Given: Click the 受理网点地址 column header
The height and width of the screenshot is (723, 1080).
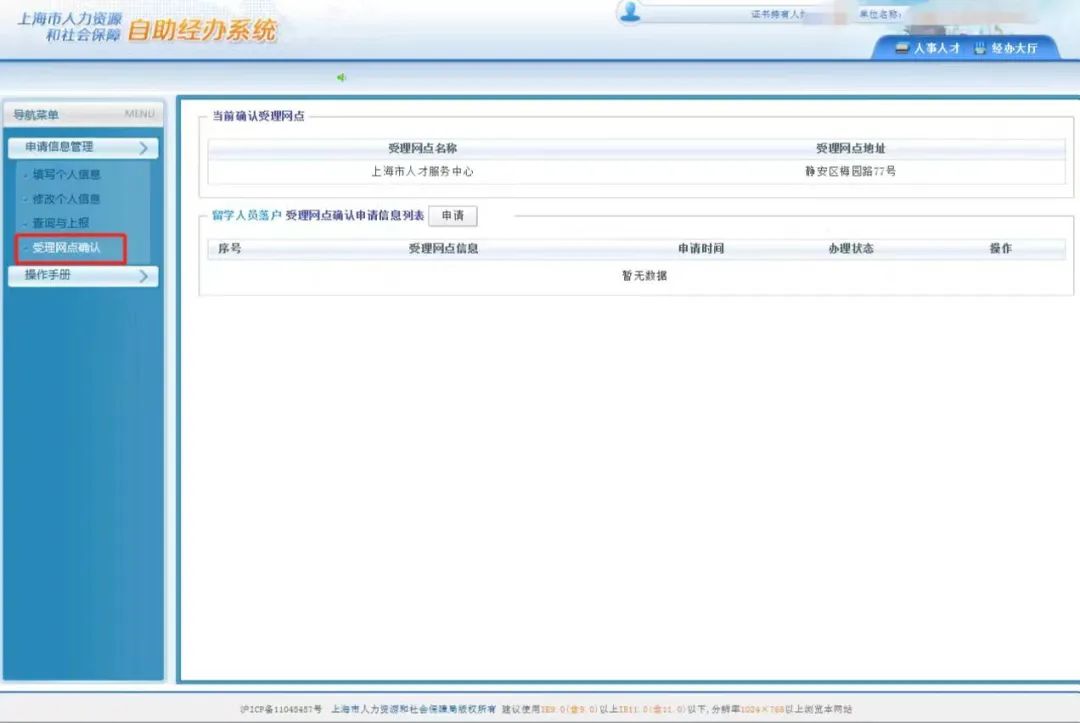Looking at the screenshot, I should tap(851, 148).
